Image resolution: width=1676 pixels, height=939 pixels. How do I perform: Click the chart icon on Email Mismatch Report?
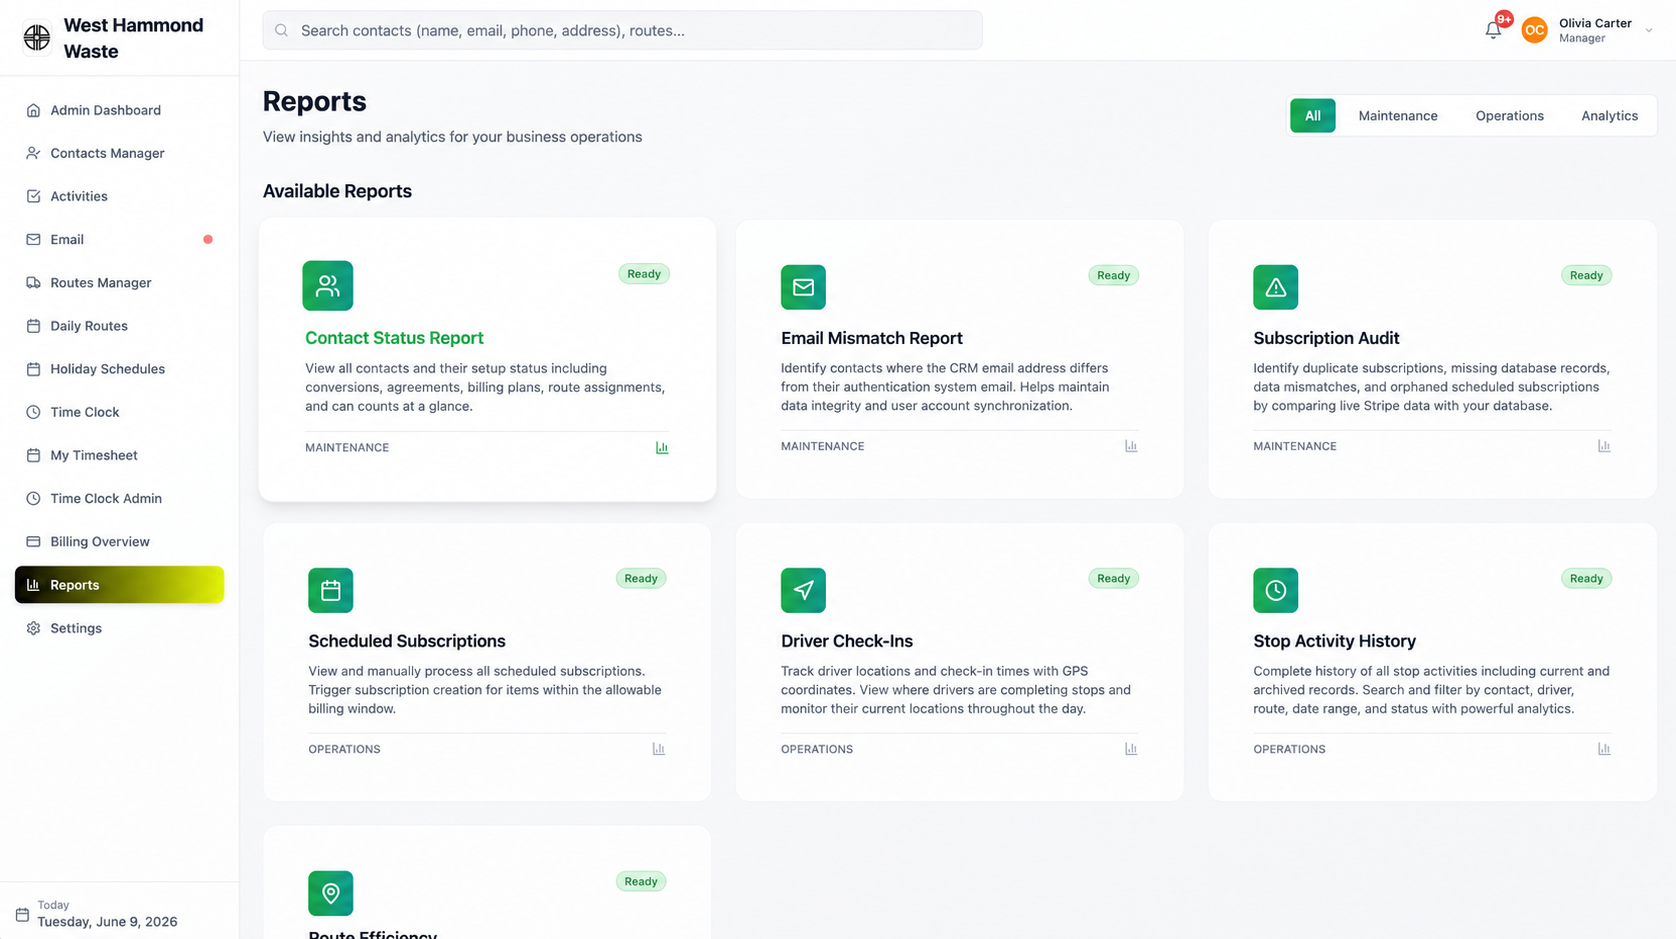point(1131,446)
